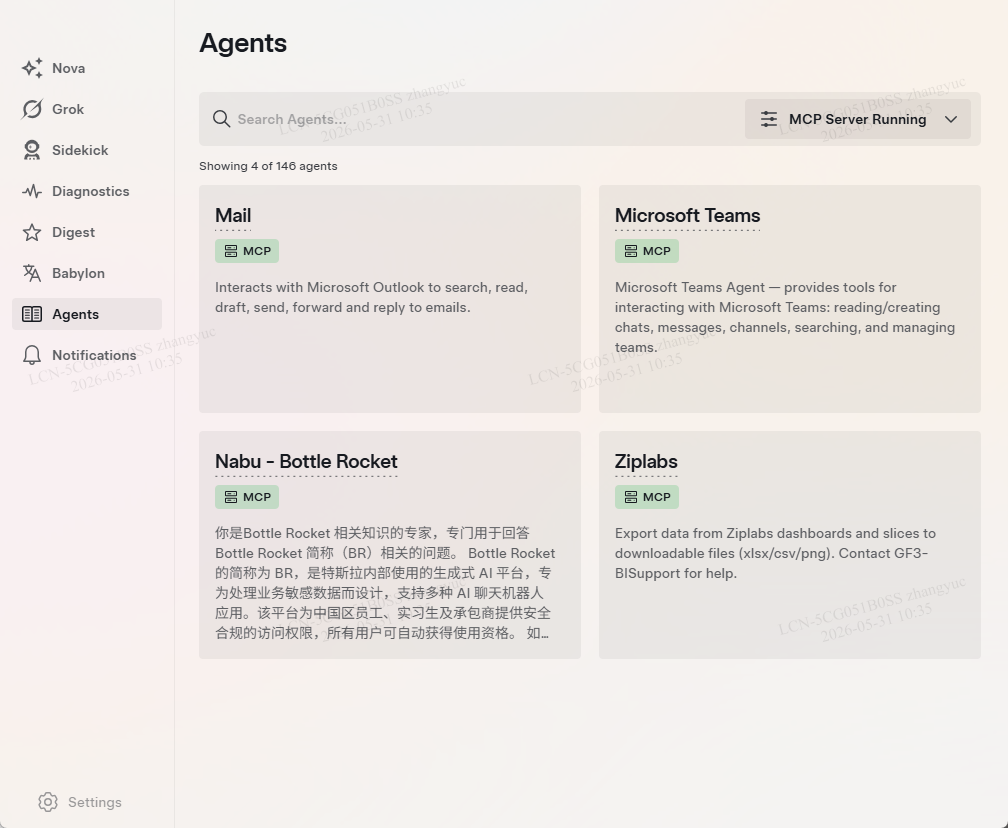The height and width of the screenshot is (828, 1008).
Task: Click the Nabu Bottle Rocket Chinese description
Action: [385, 583]
